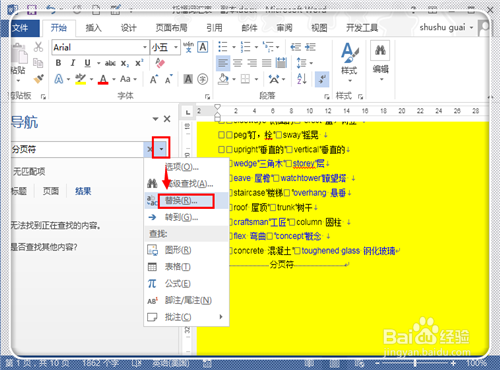
Task: Apply numbered list
Action: tap(246, 47)
